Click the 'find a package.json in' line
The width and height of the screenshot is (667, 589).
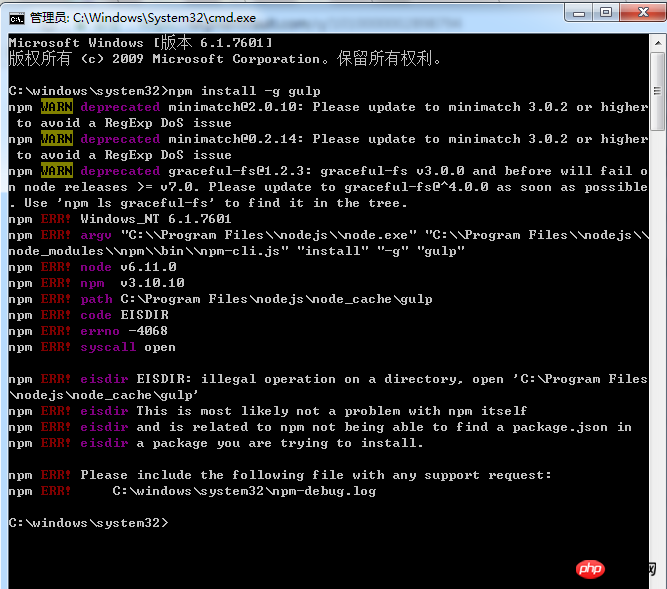coord(320,427)
